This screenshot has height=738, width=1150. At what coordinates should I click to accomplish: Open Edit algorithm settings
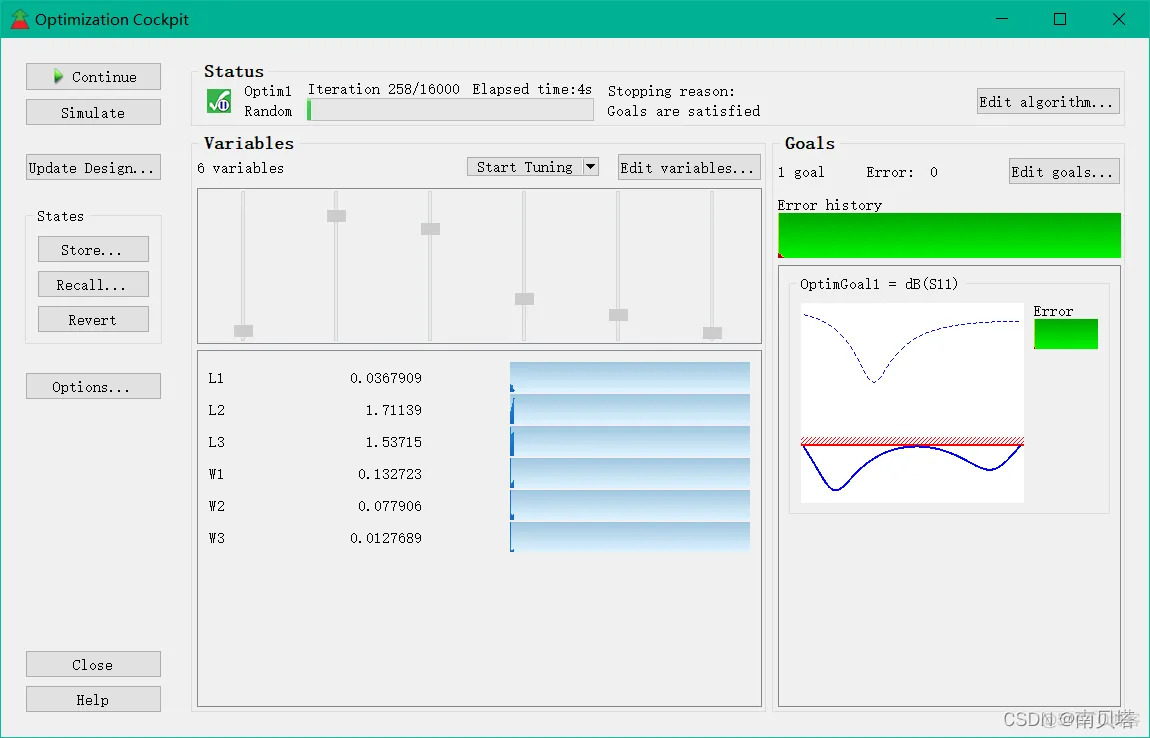pyautogui.click(x=1048, y=101)
